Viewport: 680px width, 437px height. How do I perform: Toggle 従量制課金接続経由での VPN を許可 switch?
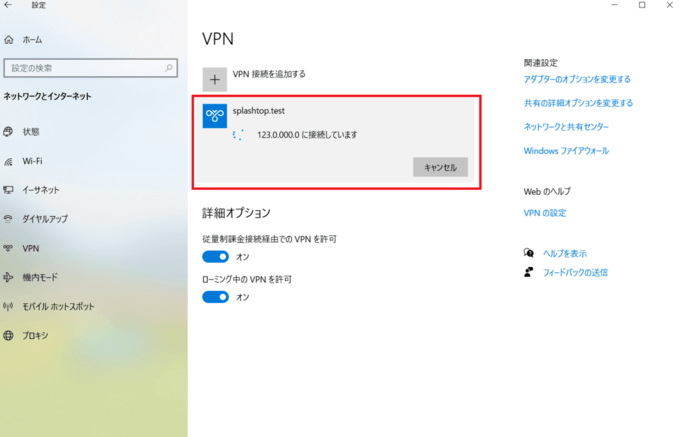click(216, 257)
